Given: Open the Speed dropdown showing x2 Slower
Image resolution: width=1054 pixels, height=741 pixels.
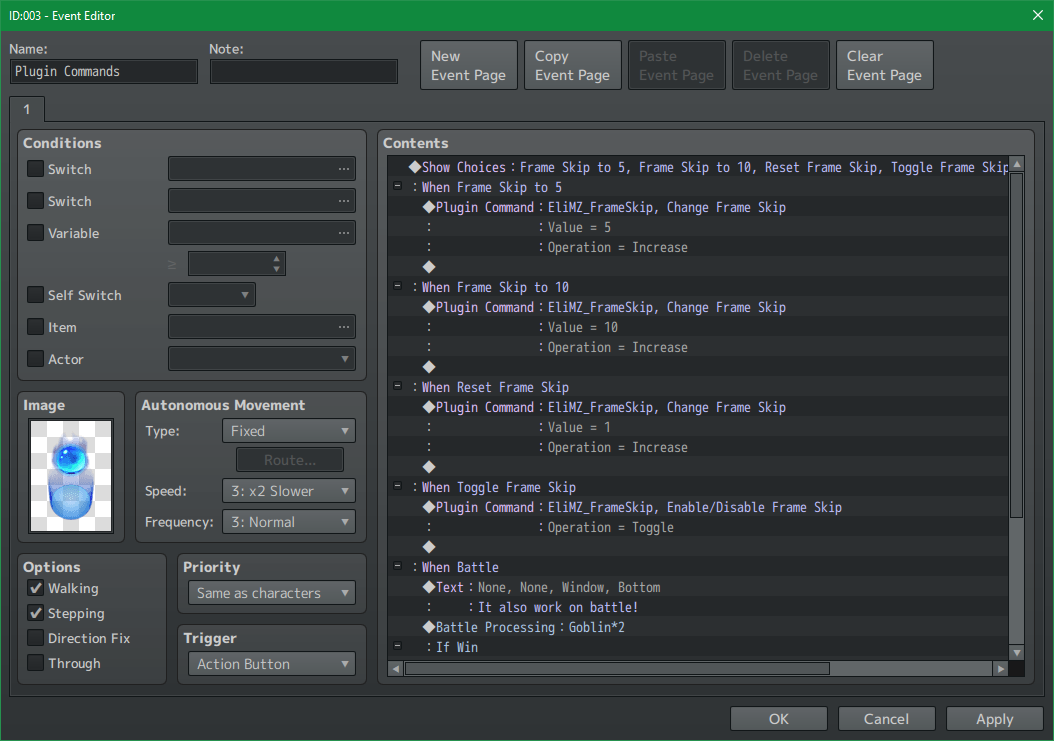Looking at the screenshot, I should point(288,491).
